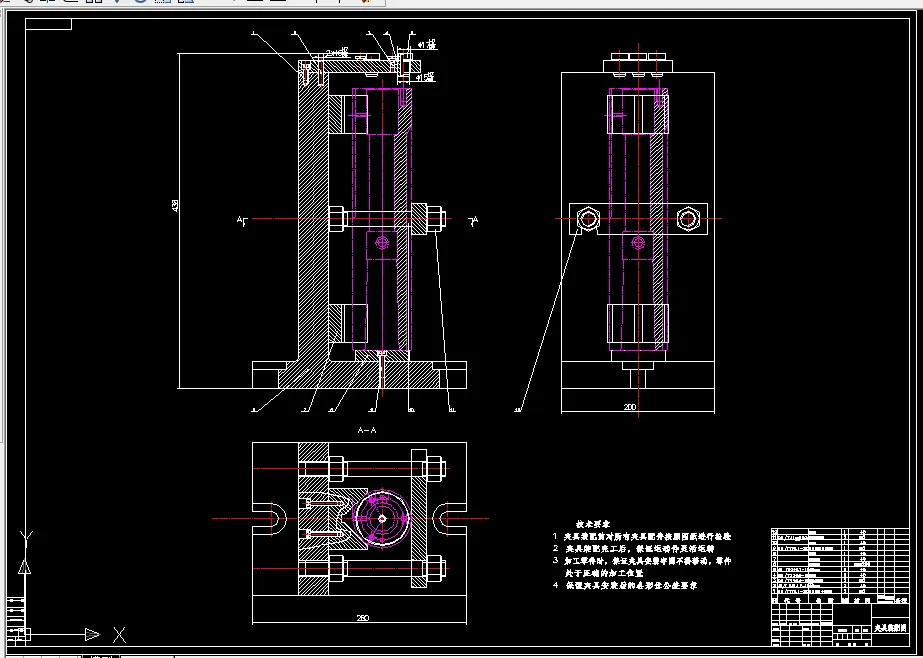Viewport: 923px width, 658px height.
Task: Select the Φ17 hole dimension at top
Action: [427, 44]
